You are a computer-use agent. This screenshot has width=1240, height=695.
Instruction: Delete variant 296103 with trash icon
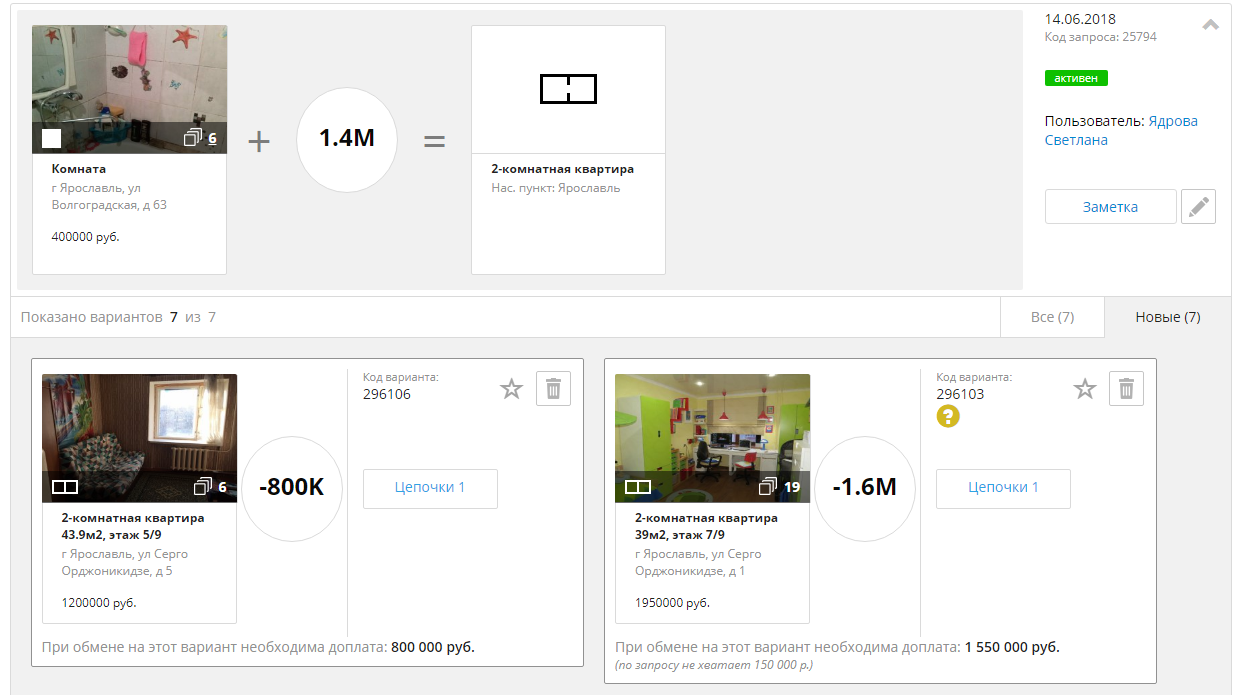[x=1126, y=389]
